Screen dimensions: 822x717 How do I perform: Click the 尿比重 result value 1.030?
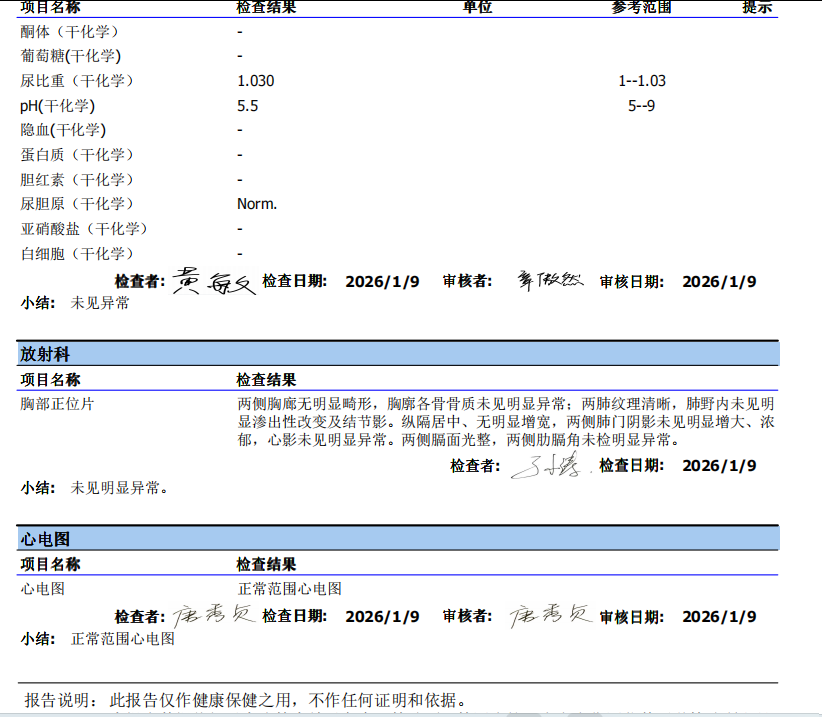click(x=255, y=81)
